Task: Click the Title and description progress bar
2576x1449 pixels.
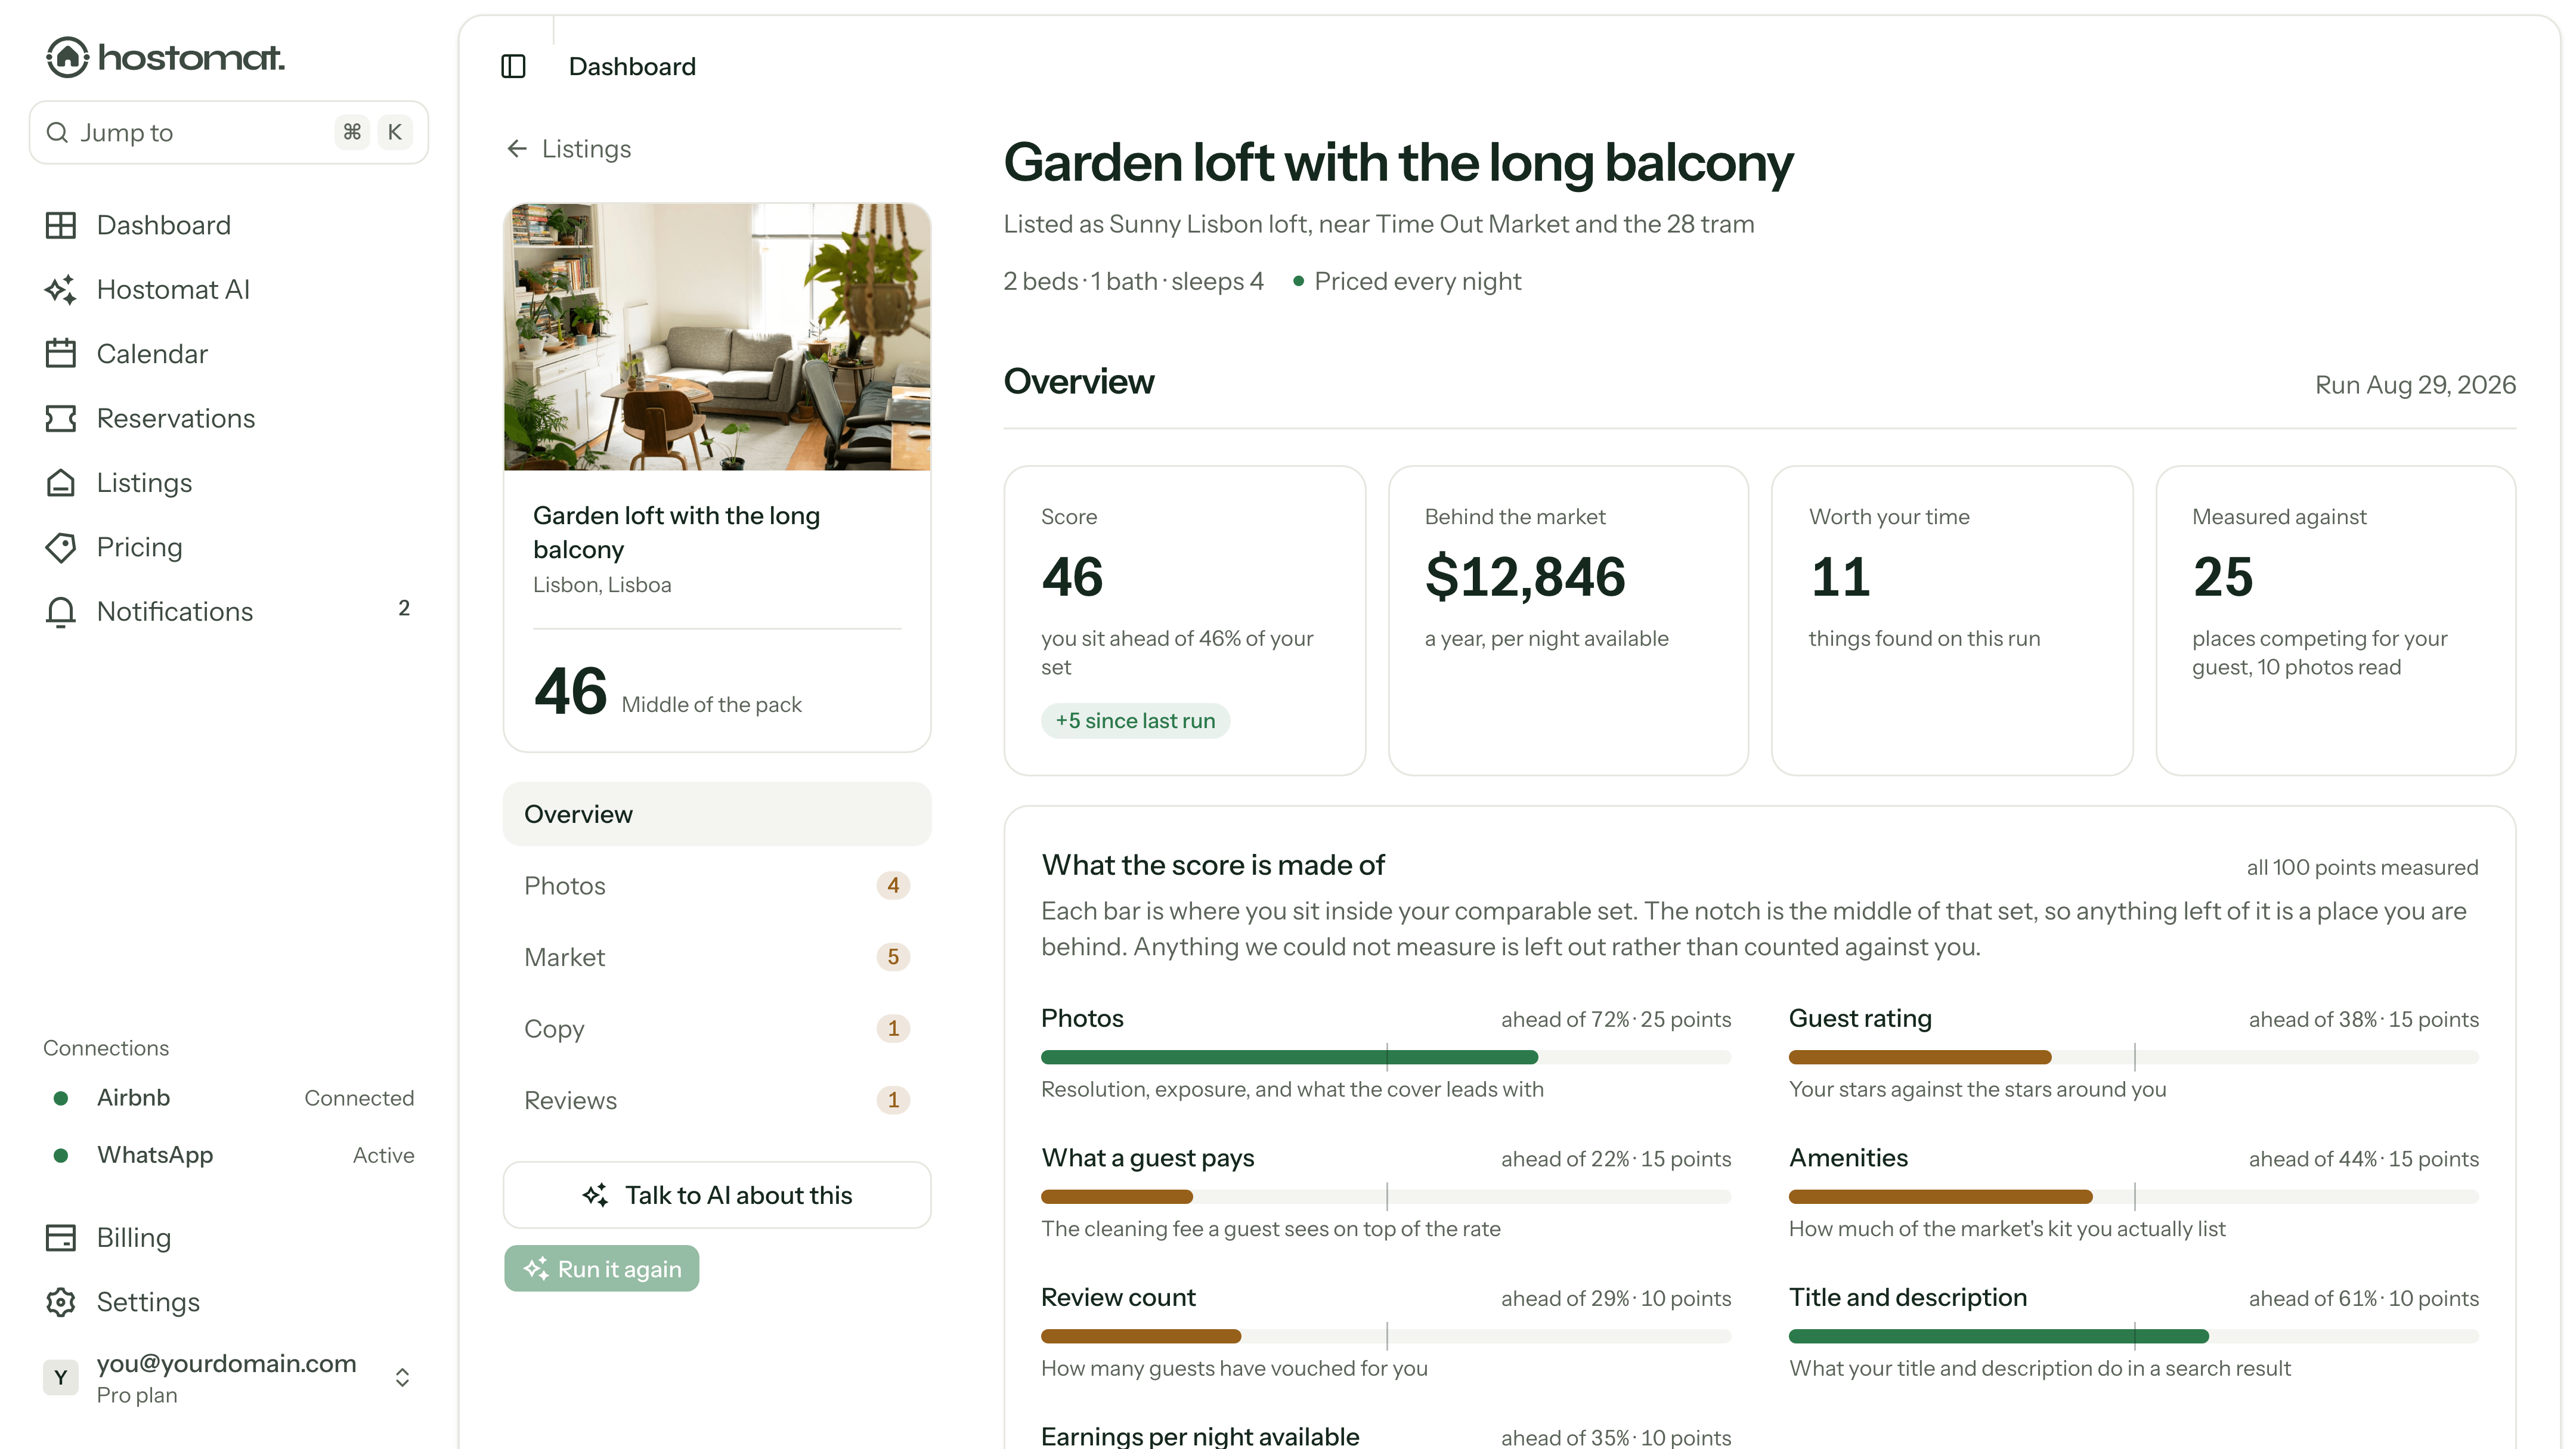Action: 2133,1336
